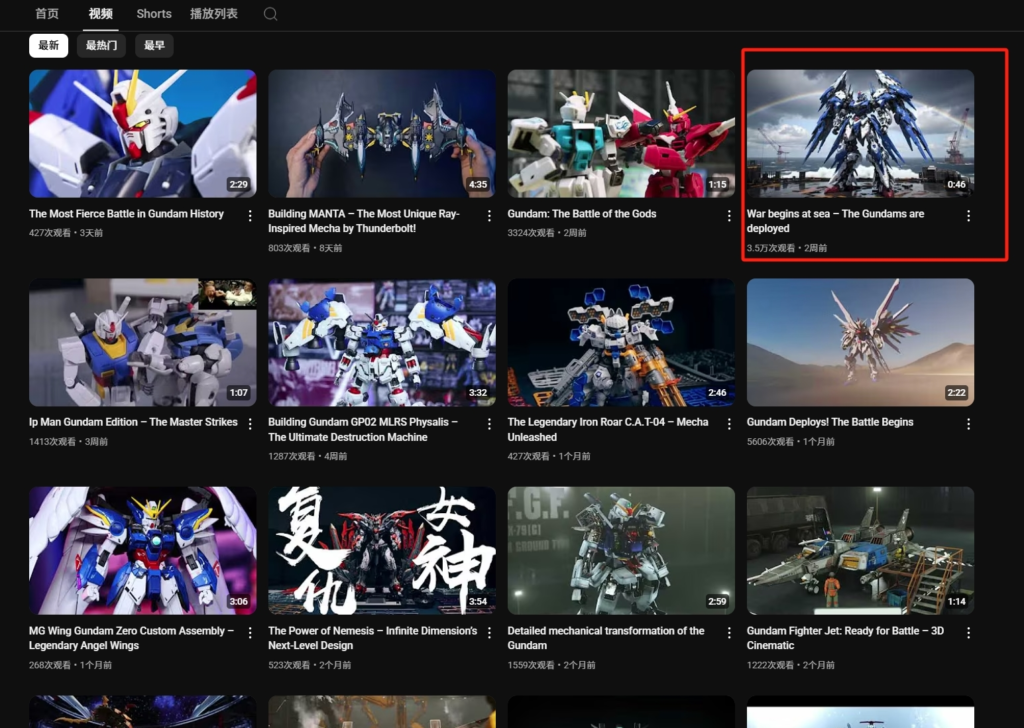This screenshot has height=728, width=1024.
Task: Sort videos by 最新 chip
Action: 48,46
